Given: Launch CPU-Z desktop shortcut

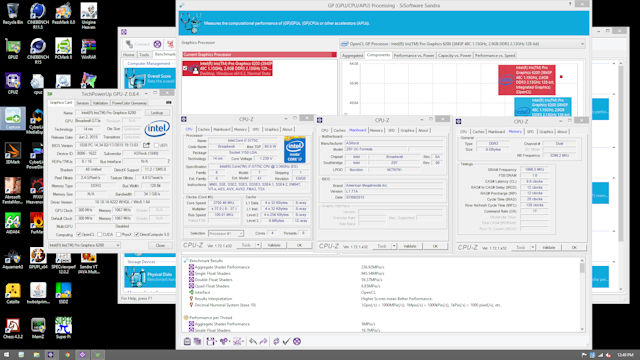Looking at the screenshot, I should (13, 84).
